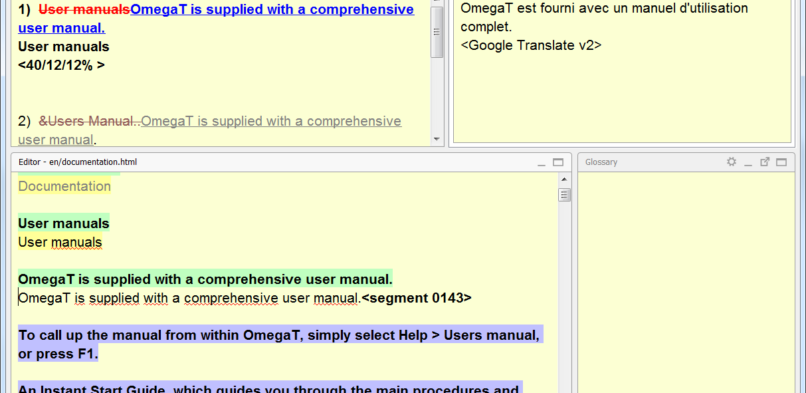This screenshot has width=806, height=393.
Task: Click the 'Editor - en/documentation.html' title
Action: pyautogui.click(x=78, y=162)
